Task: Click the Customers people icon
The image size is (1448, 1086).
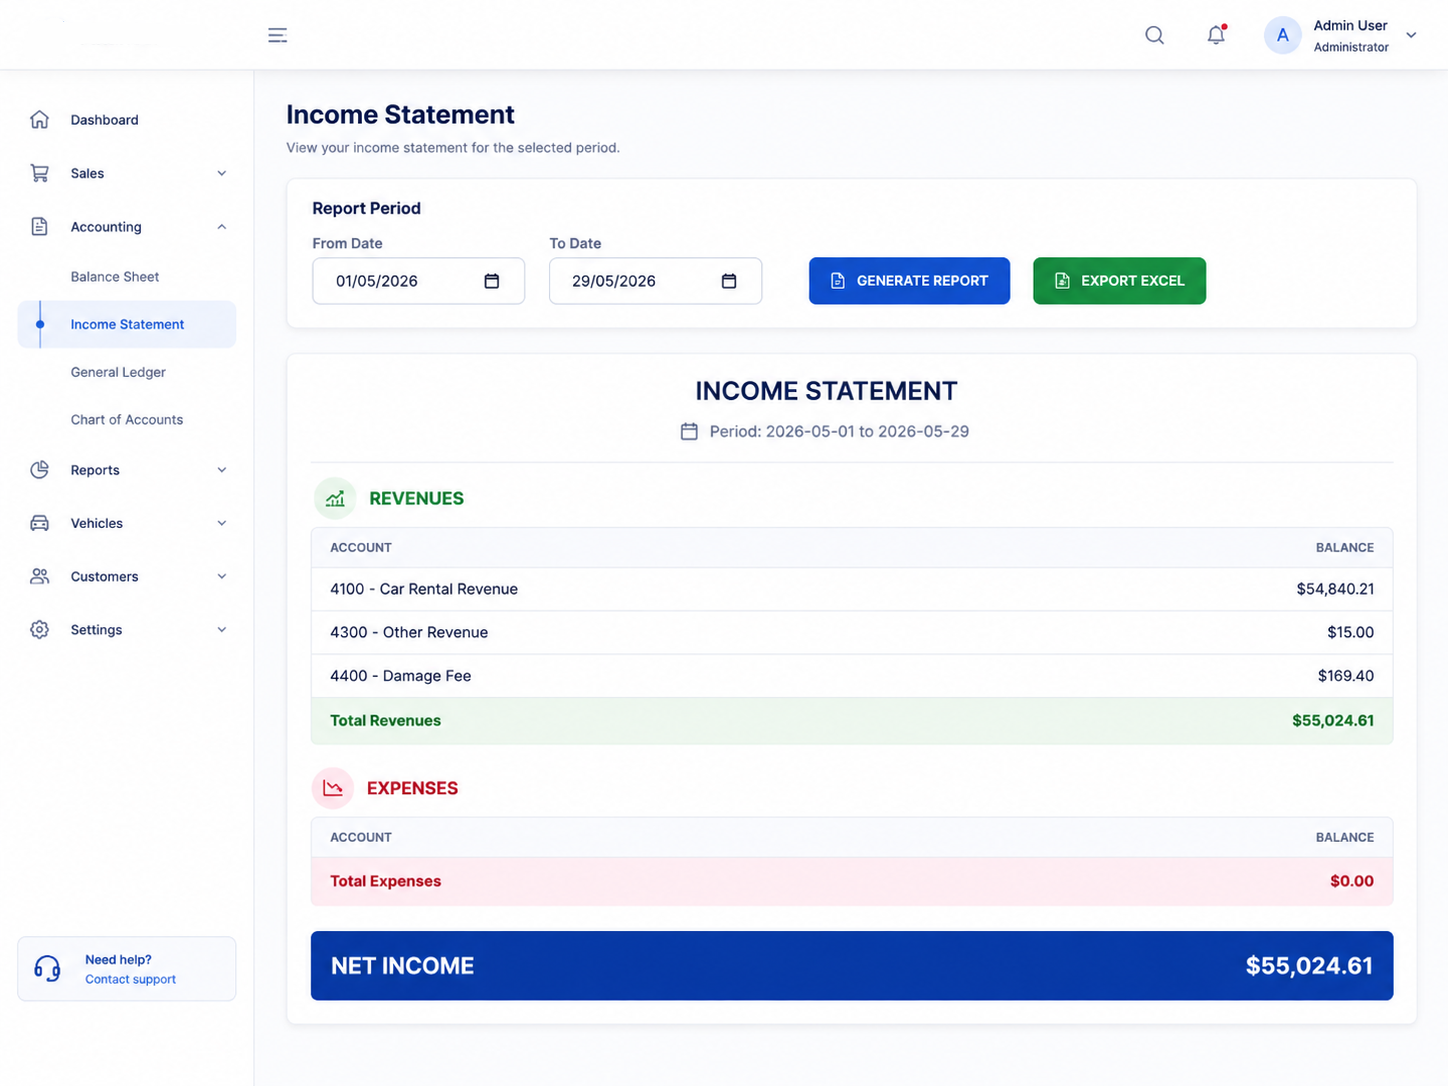Action: point(39,577)
